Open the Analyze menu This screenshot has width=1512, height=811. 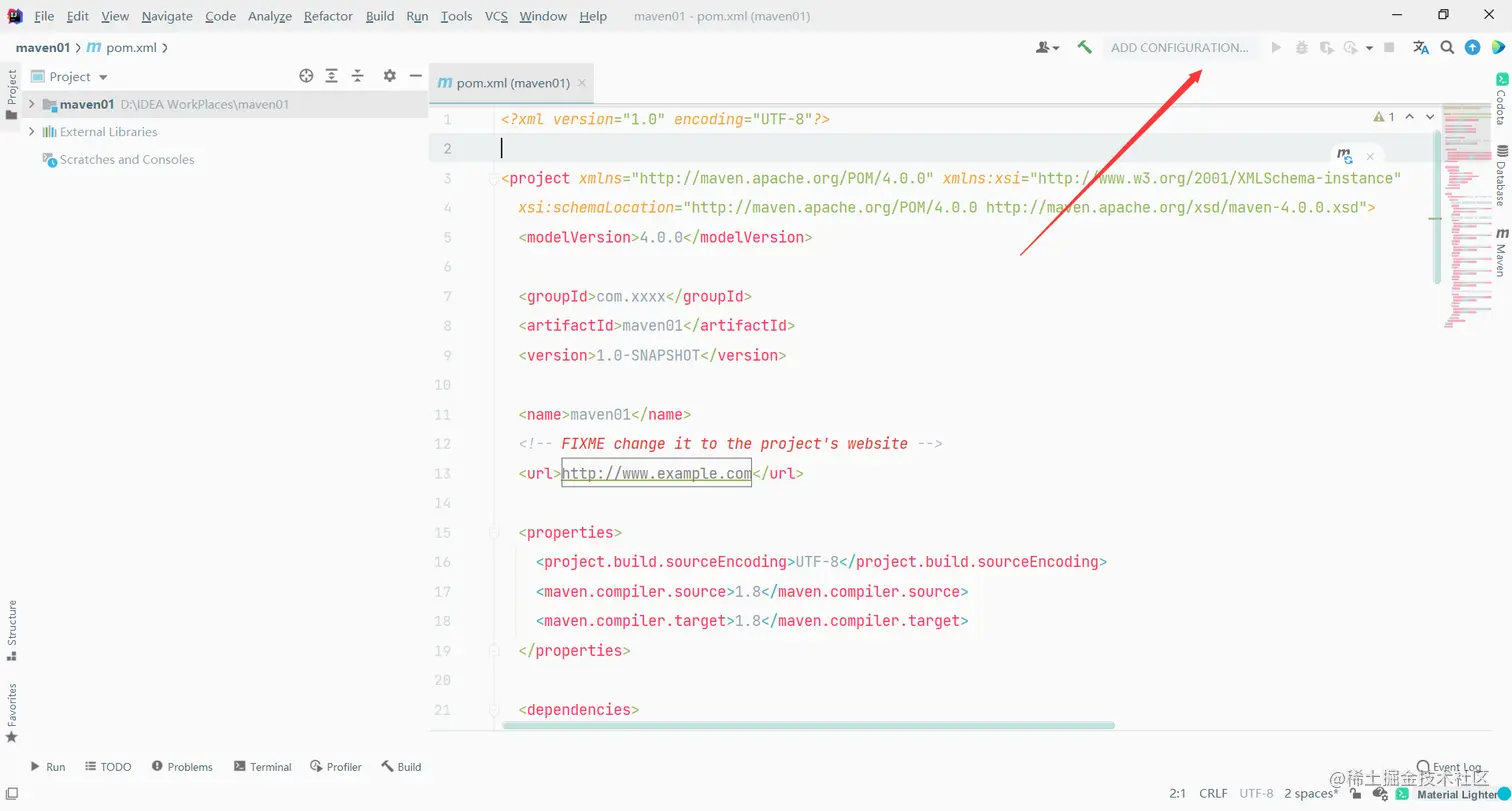click(x=270, y=16)
